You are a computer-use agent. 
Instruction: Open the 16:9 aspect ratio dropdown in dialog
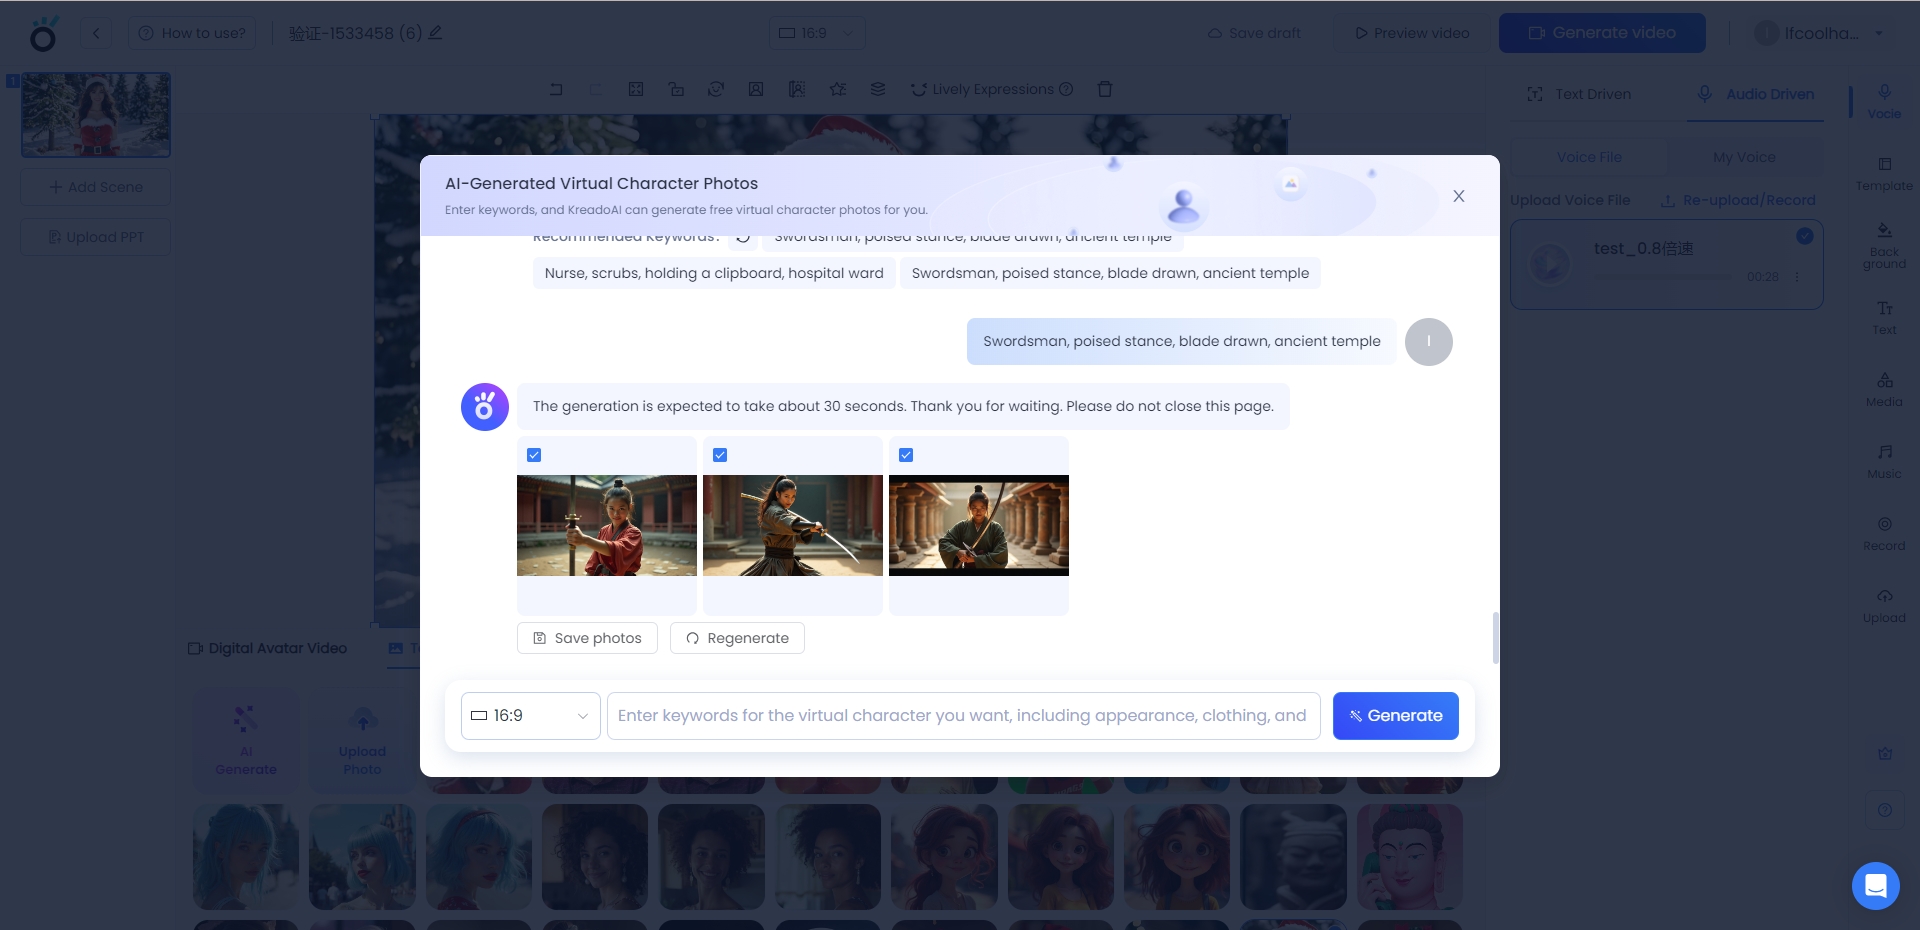point(530,716)
